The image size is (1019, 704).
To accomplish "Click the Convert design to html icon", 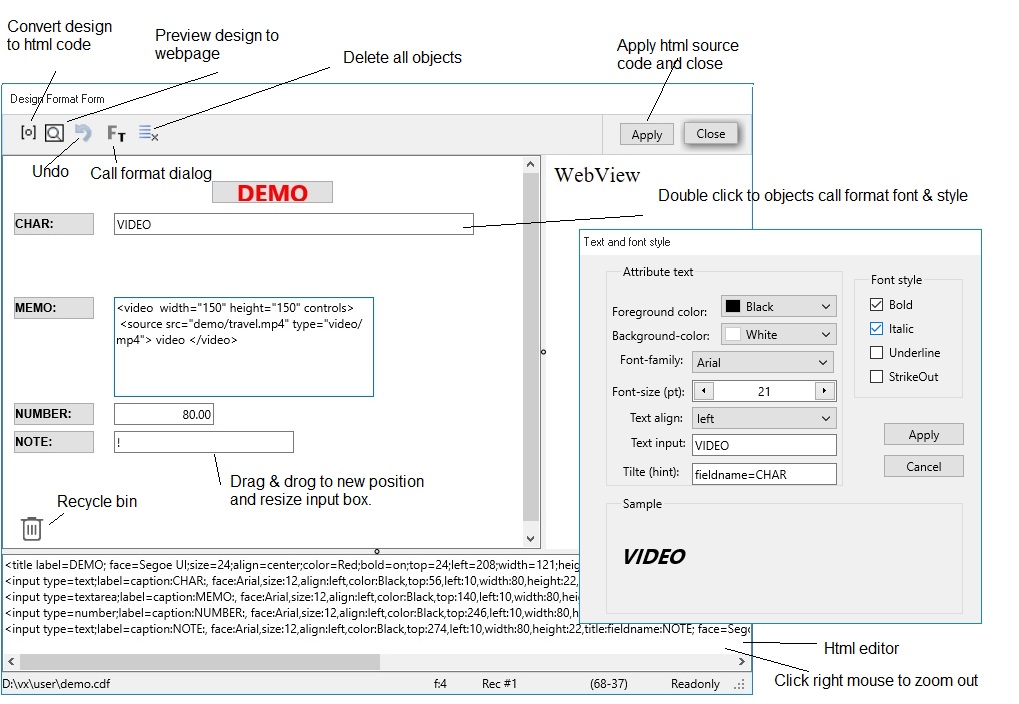I will click(28, 132).
